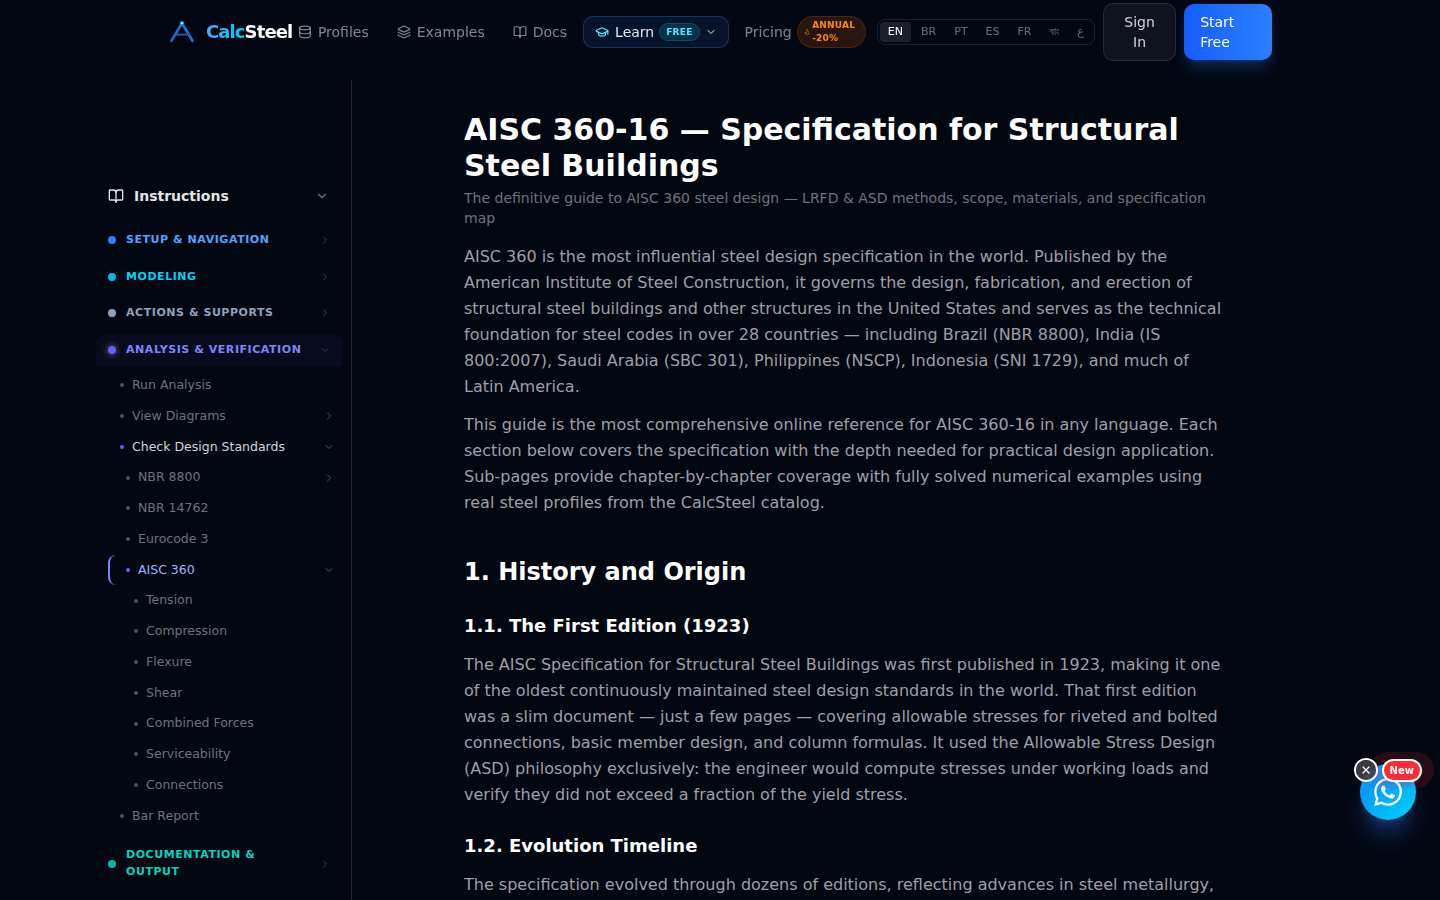Viewport: 1440px width, 900px height.
Task: Click the '1.1. The First Edition (1923)' heading
Action: [x=607, y=626]
